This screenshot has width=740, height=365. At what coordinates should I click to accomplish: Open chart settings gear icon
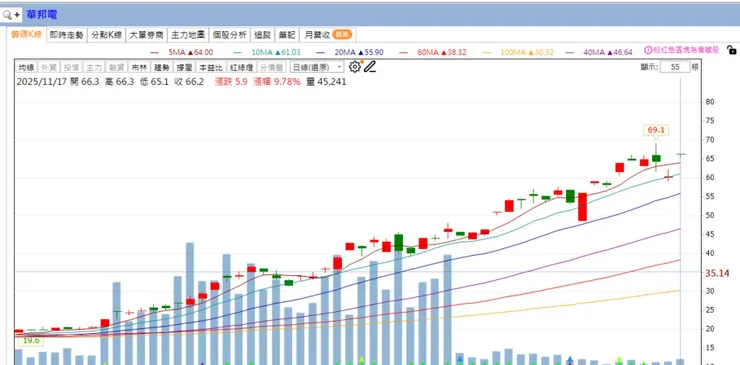click(x=354, y=67)
